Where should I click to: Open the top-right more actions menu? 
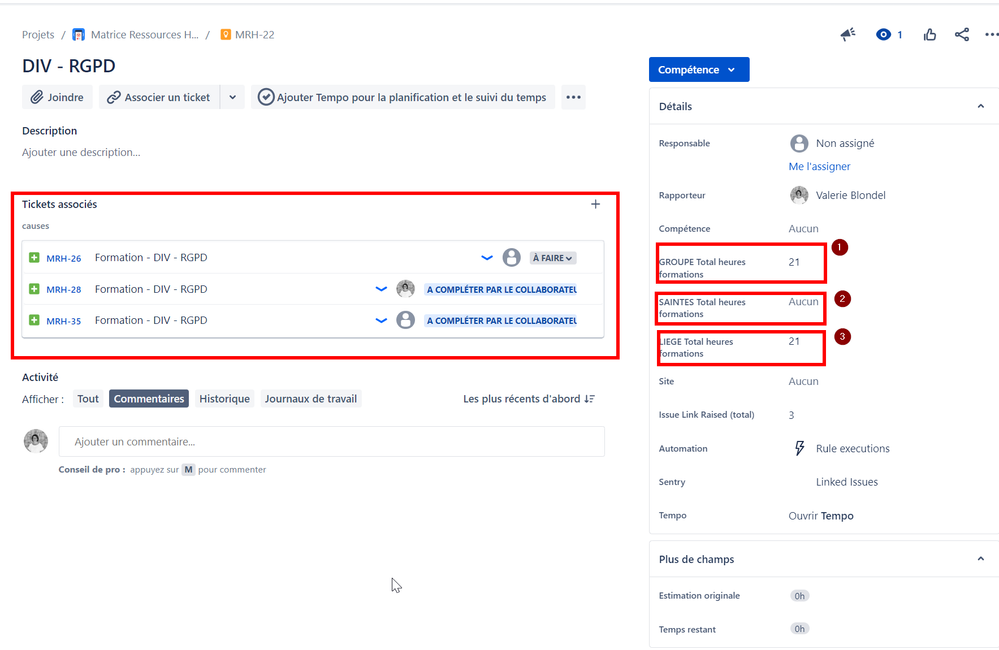tap(991, 34)
